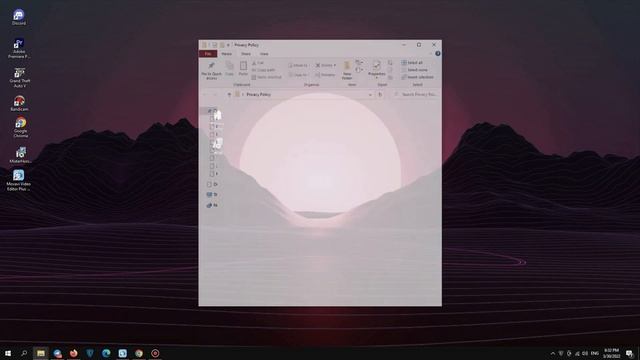Click Select all in the ribbon
640x360 pixels.
412,63
